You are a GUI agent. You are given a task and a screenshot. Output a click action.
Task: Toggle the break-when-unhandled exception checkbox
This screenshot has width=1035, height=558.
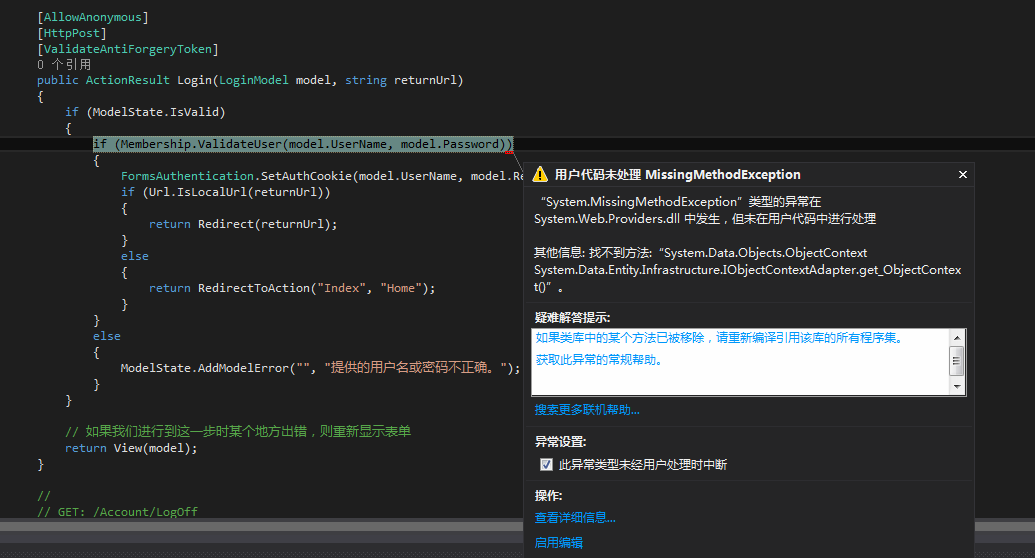[x=546, y=464]
